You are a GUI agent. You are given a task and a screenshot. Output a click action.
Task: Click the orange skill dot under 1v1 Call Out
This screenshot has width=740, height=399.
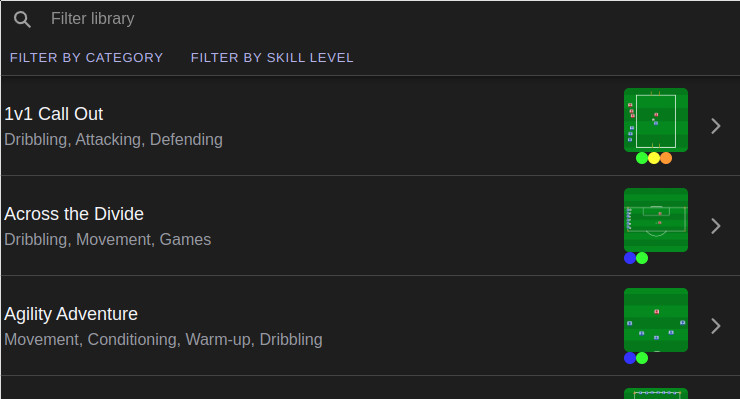666,158
